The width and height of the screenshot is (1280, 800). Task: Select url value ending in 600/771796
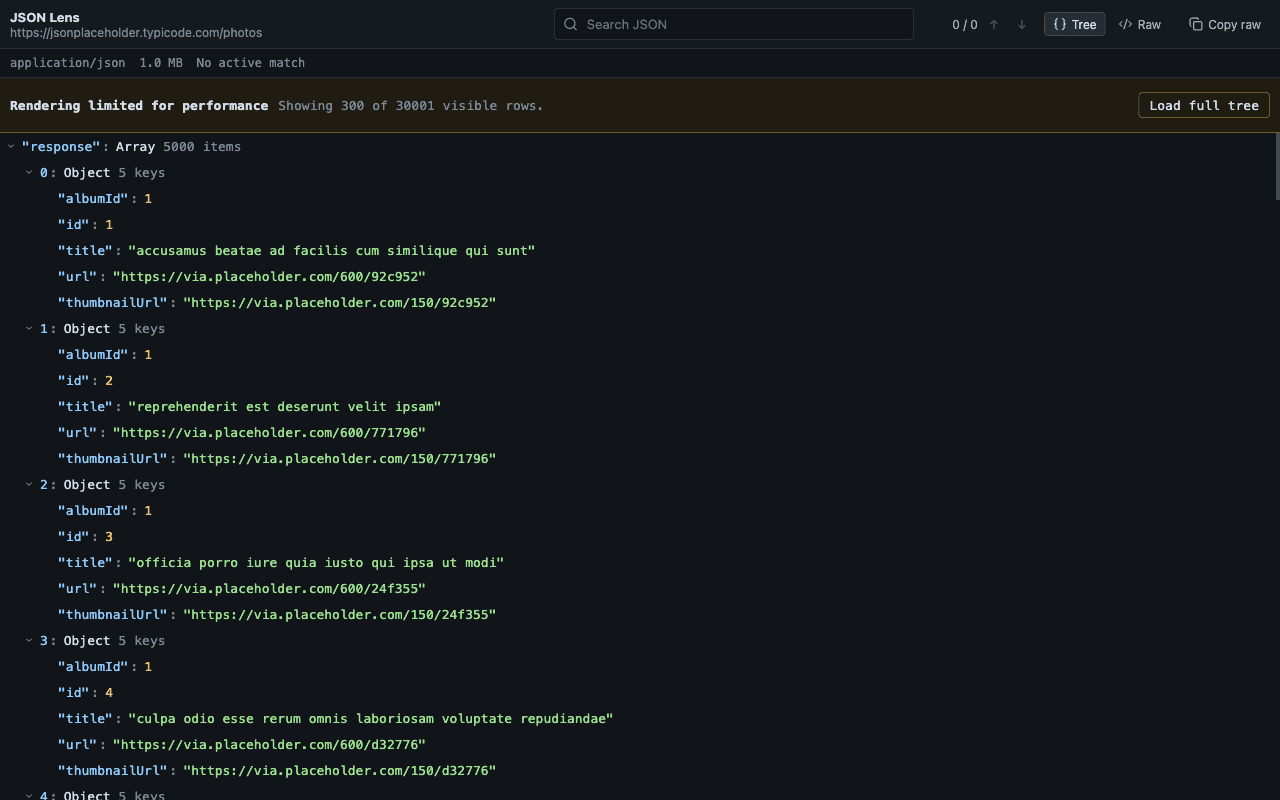coord(269,432)
